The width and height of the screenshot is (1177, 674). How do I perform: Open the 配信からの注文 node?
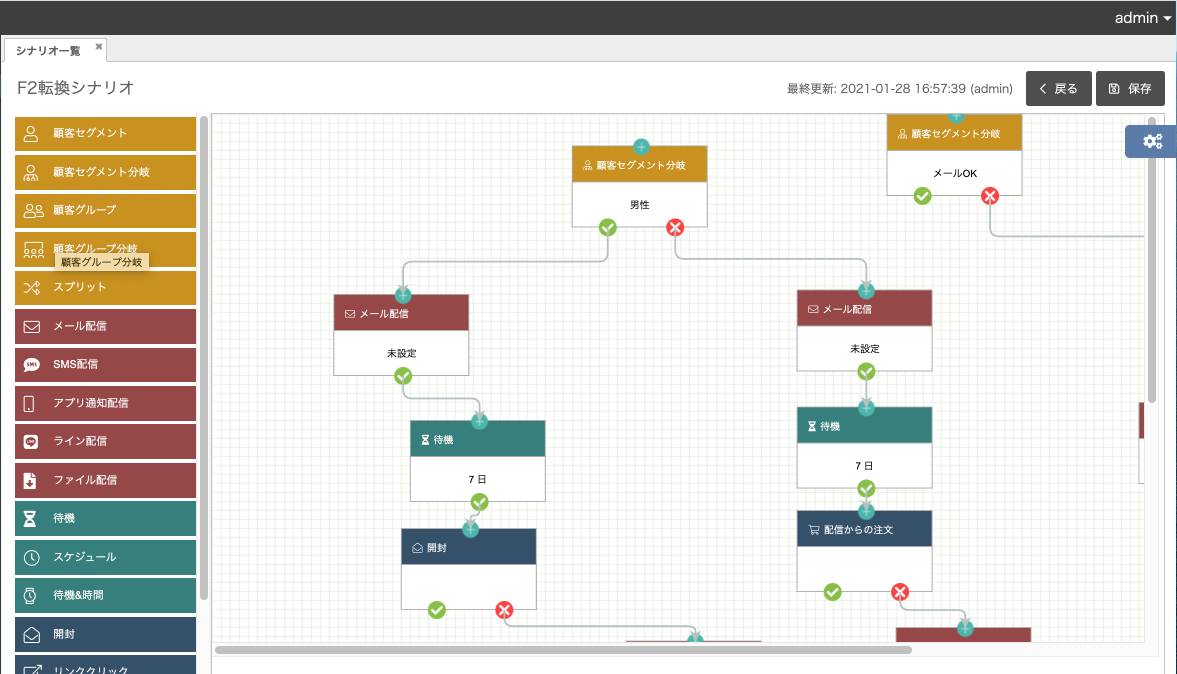(x=864, y=530)
